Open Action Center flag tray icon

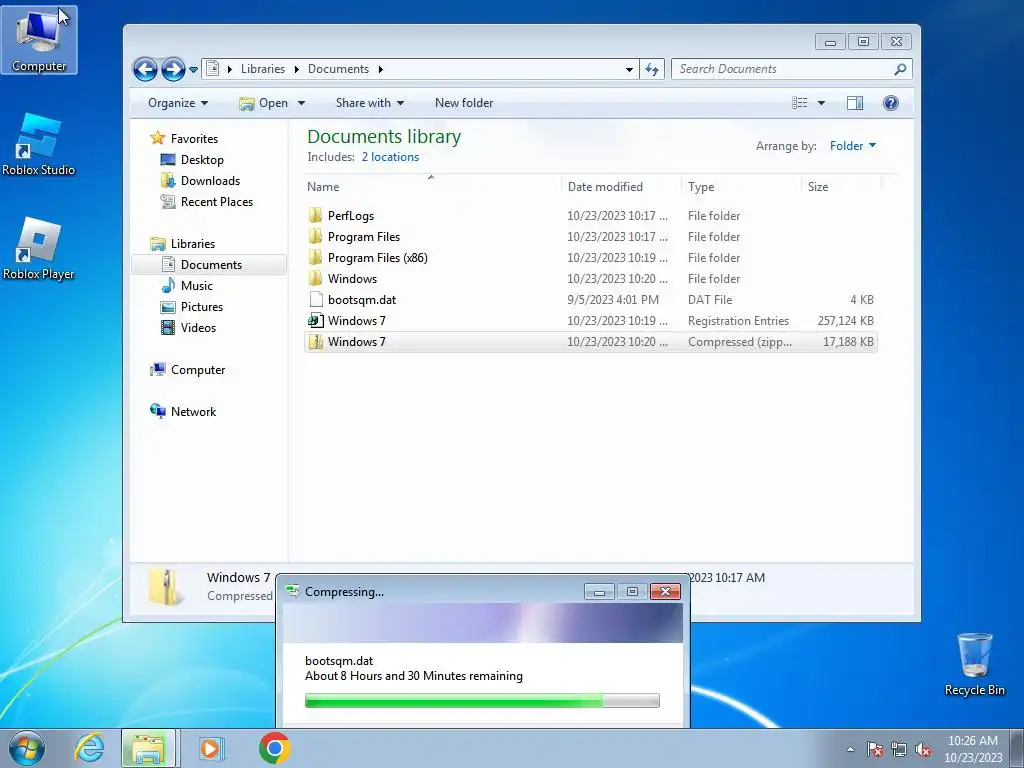coord(874,749)
